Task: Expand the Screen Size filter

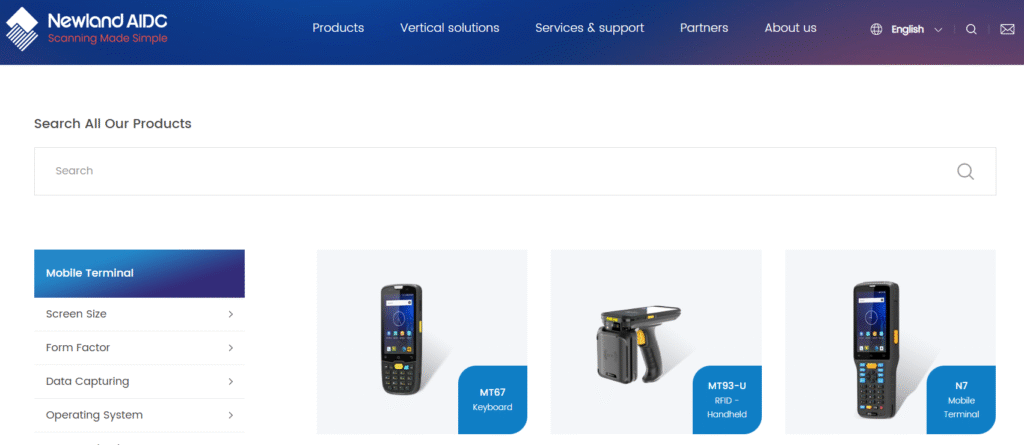Action: pos(139,314)
